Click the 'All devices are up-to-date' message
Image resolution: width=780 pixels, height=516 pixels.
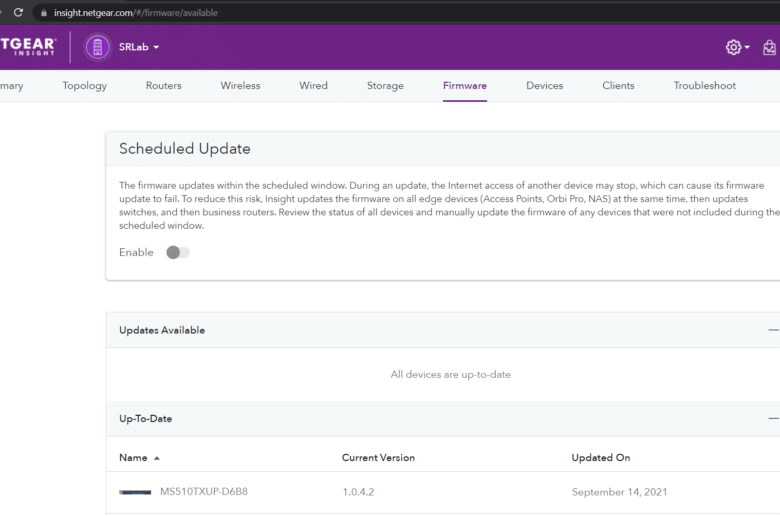(451, 374)
